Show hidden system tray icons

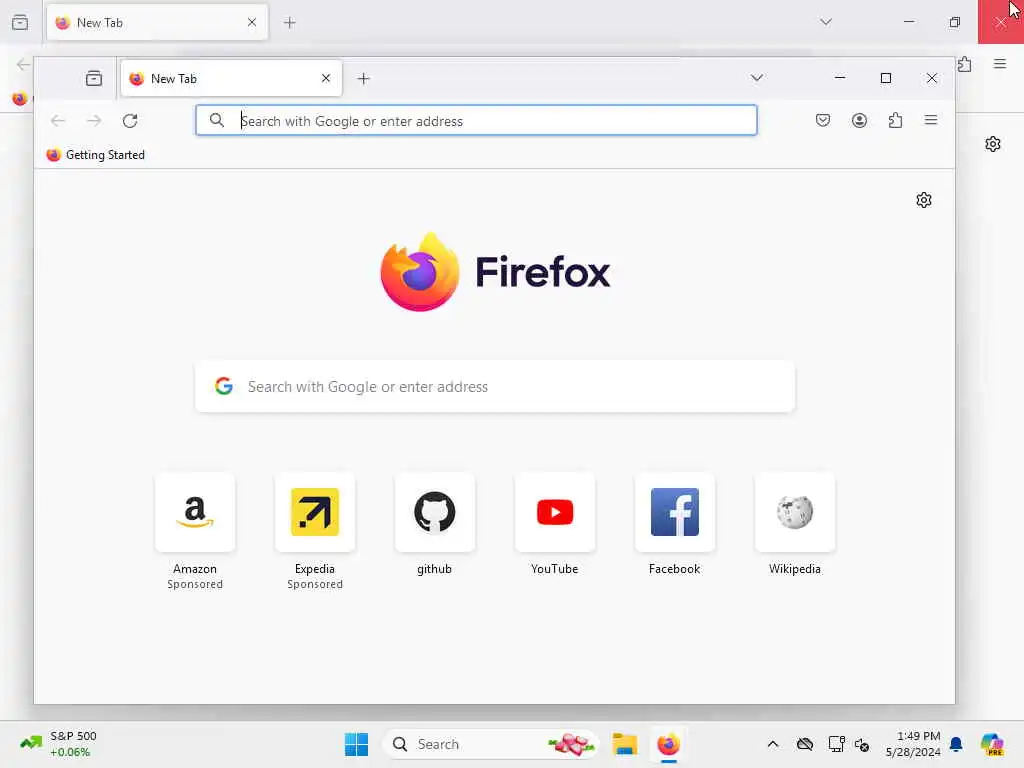(773, 744)
